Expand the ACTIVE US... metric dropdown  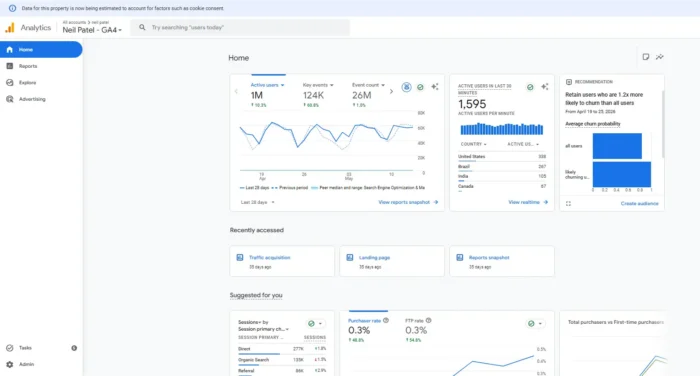[x=523, y=144]
